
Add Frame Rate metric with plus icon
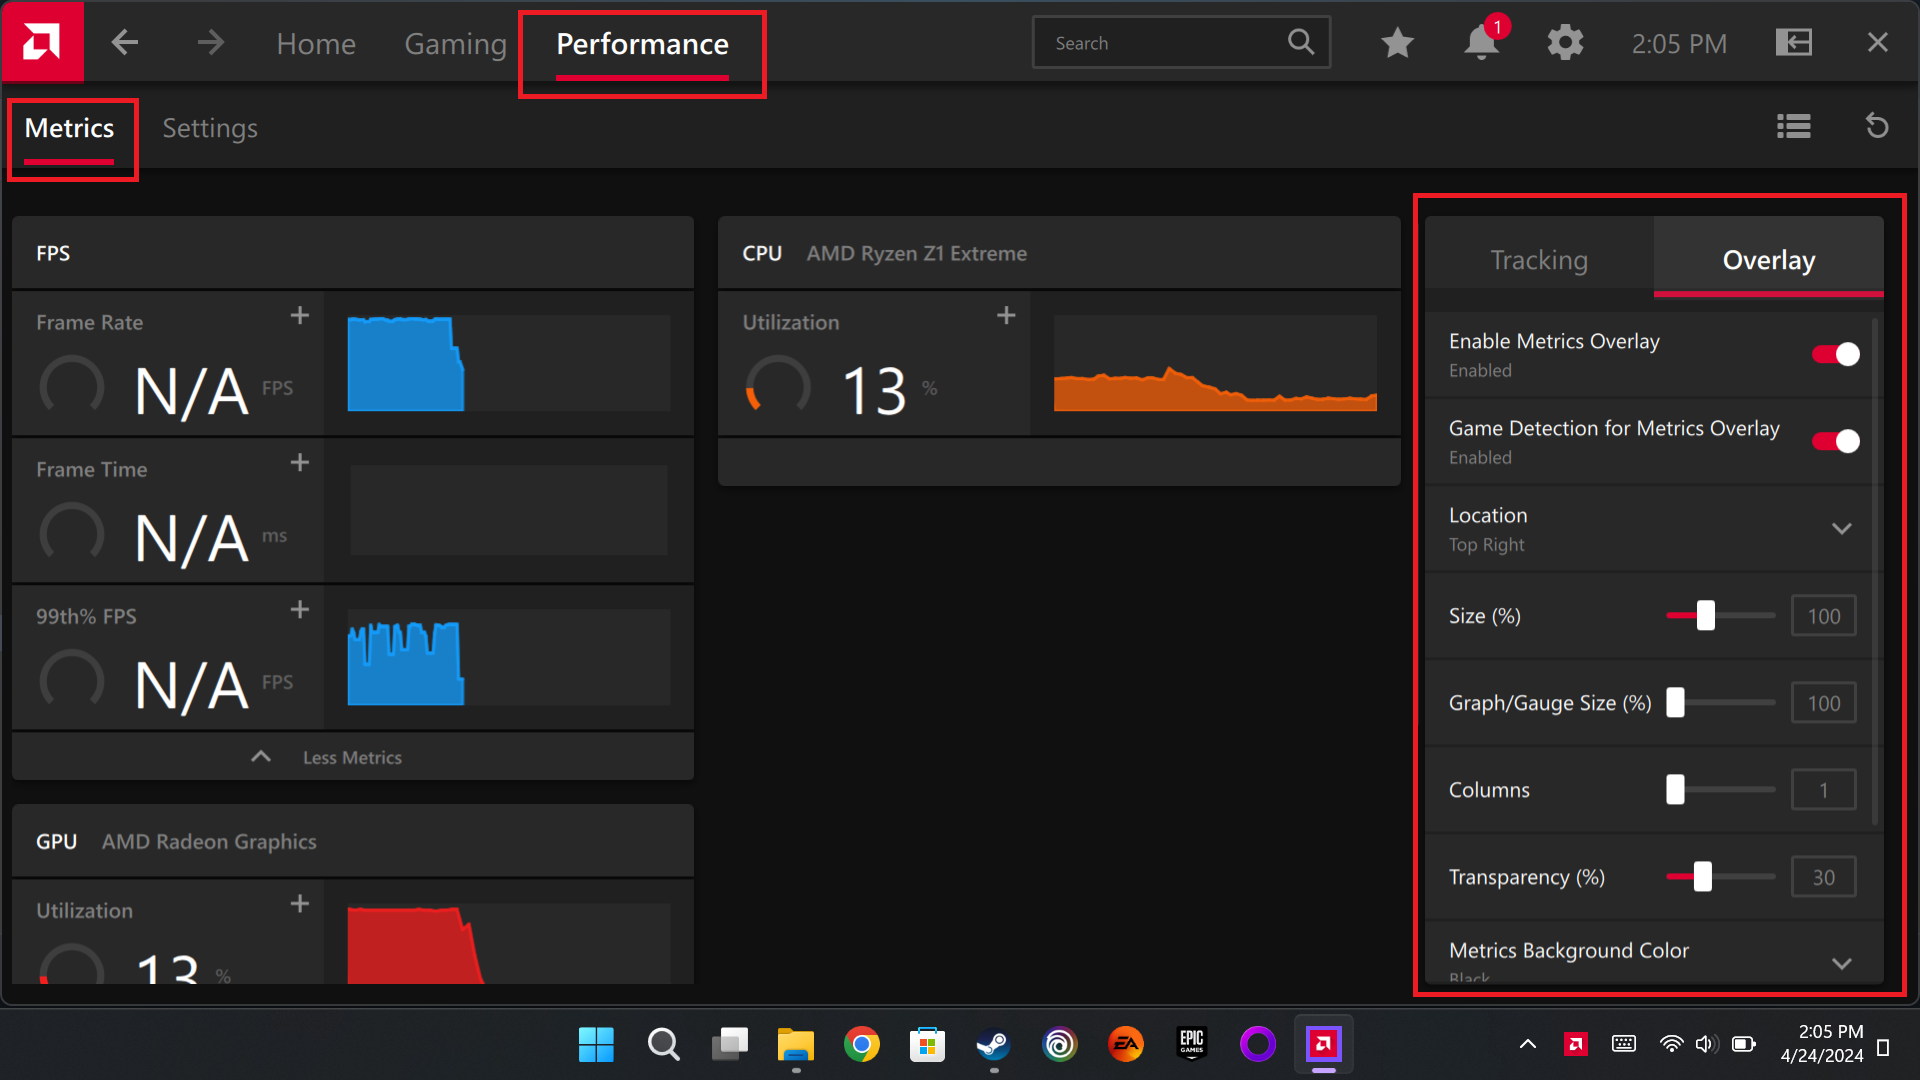(x=299, y=316)
